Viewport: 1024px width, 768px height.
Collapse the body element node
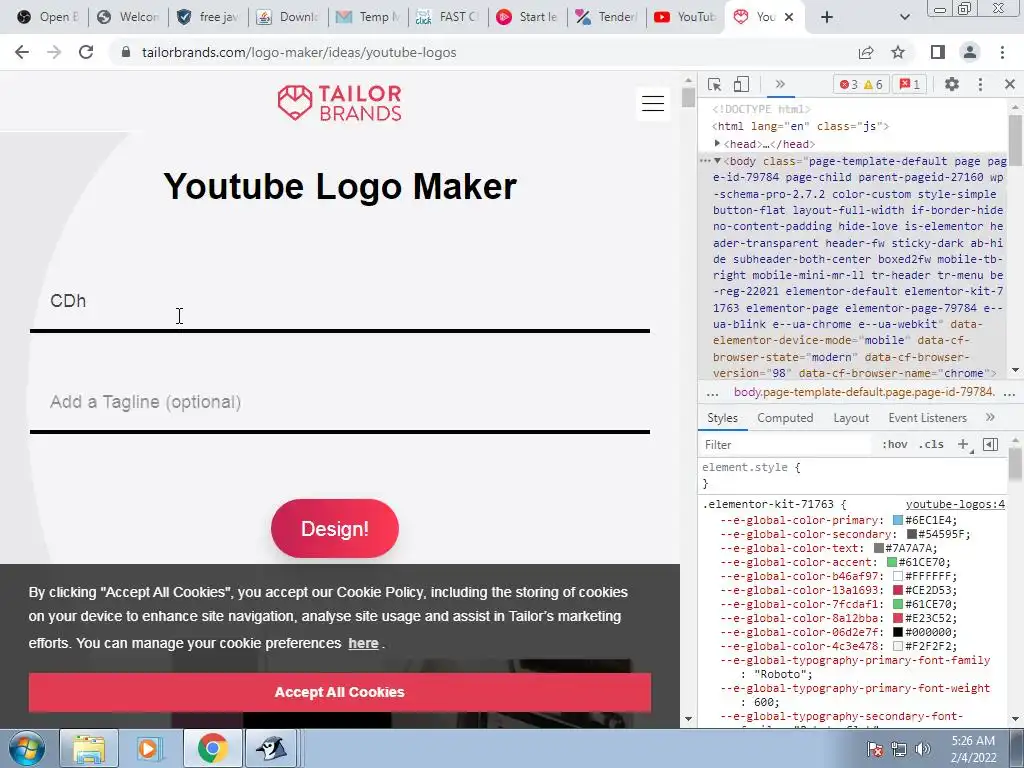(x=717, y=161)
